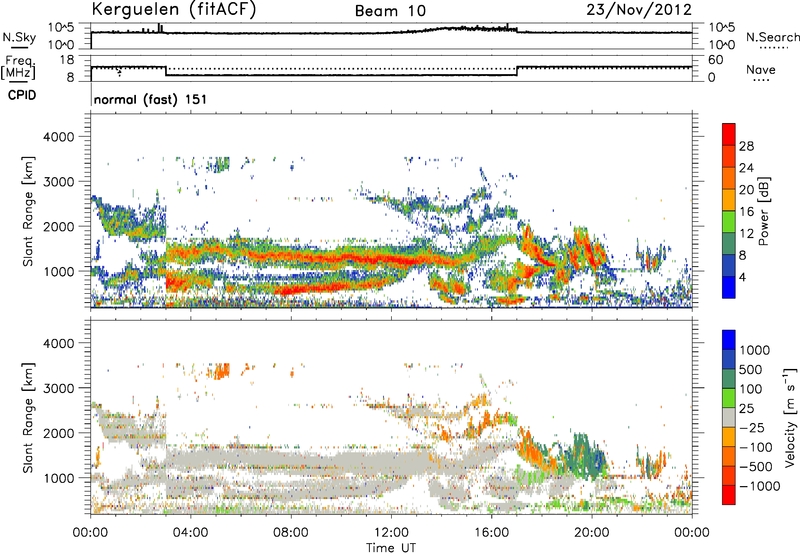Select the 'Beam 10' heading text
This screenshot has width=800, height=554.
click(390, 11)
